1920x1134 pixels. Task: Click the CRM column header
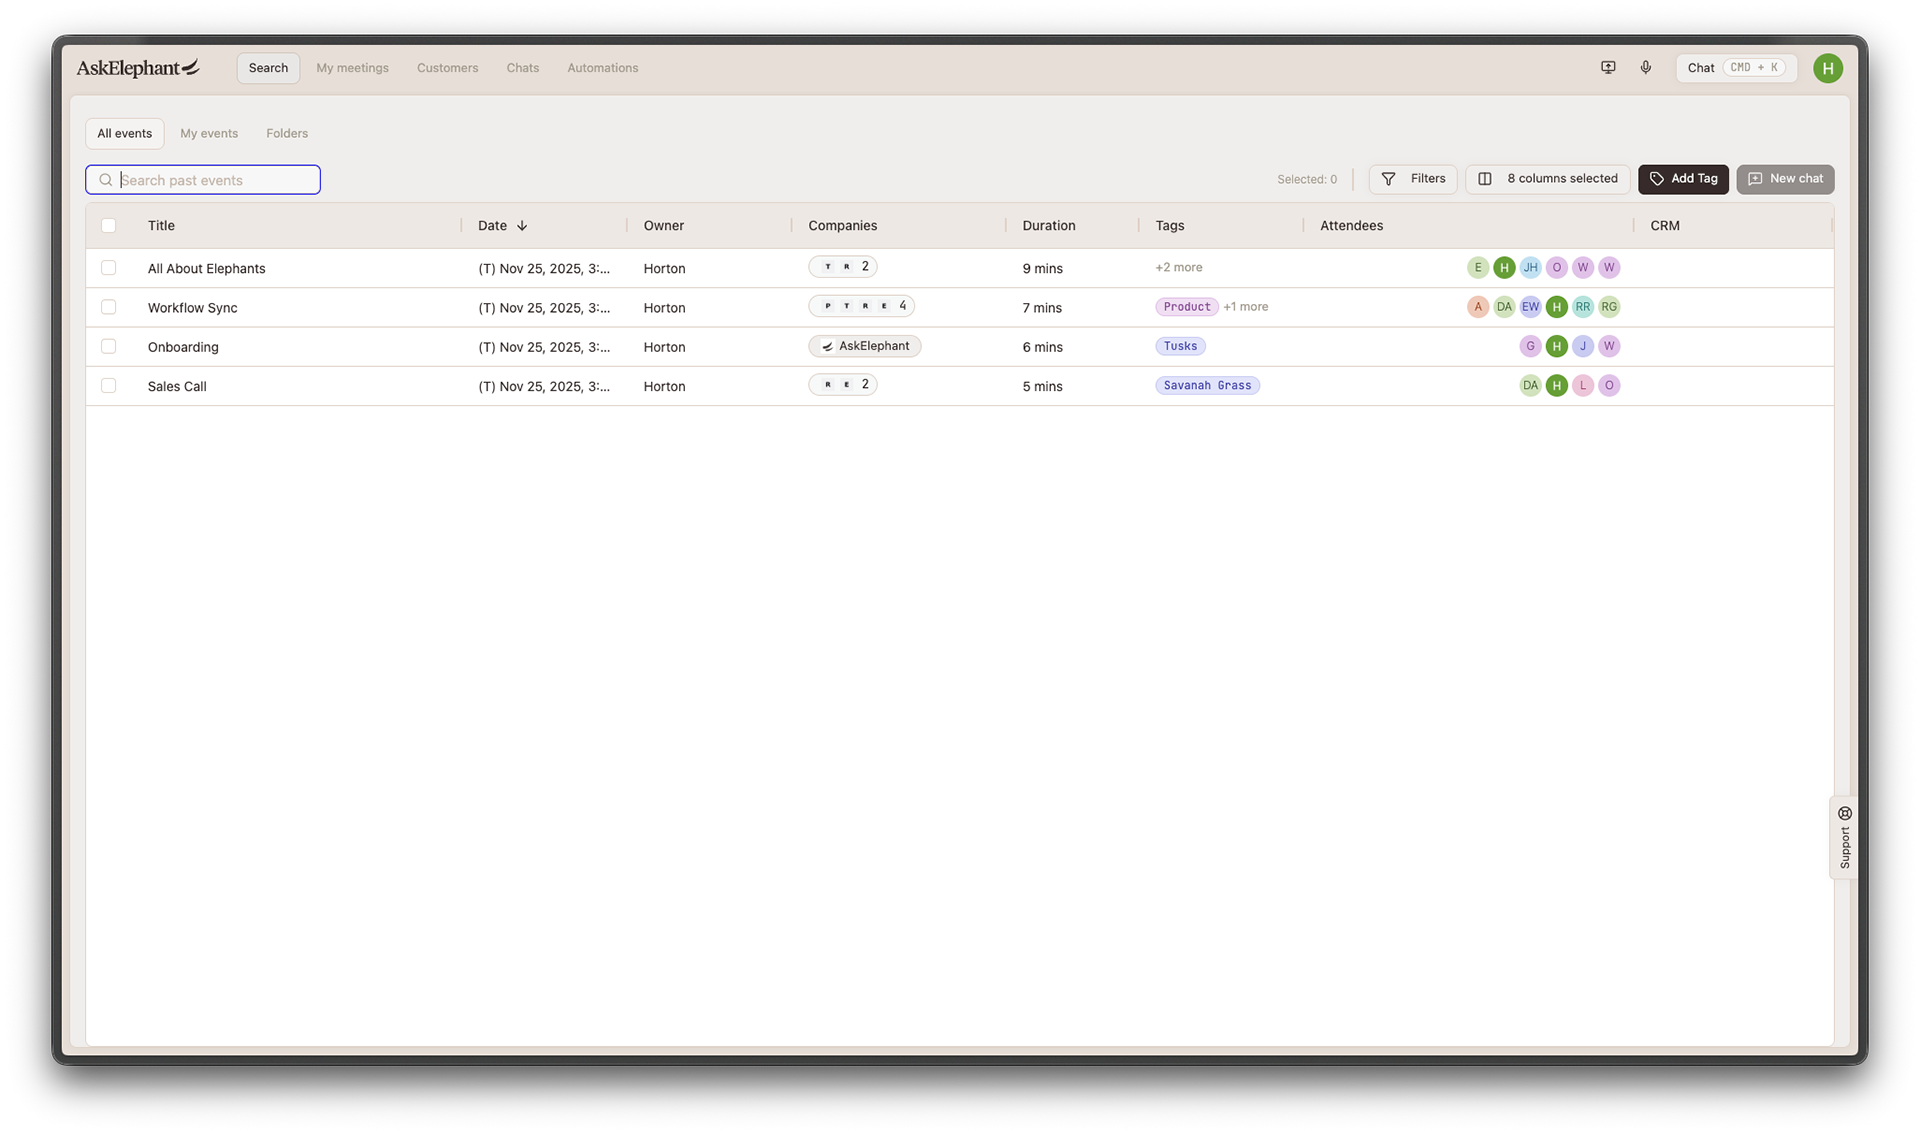pyautogui.click(x=1665, y=226)
